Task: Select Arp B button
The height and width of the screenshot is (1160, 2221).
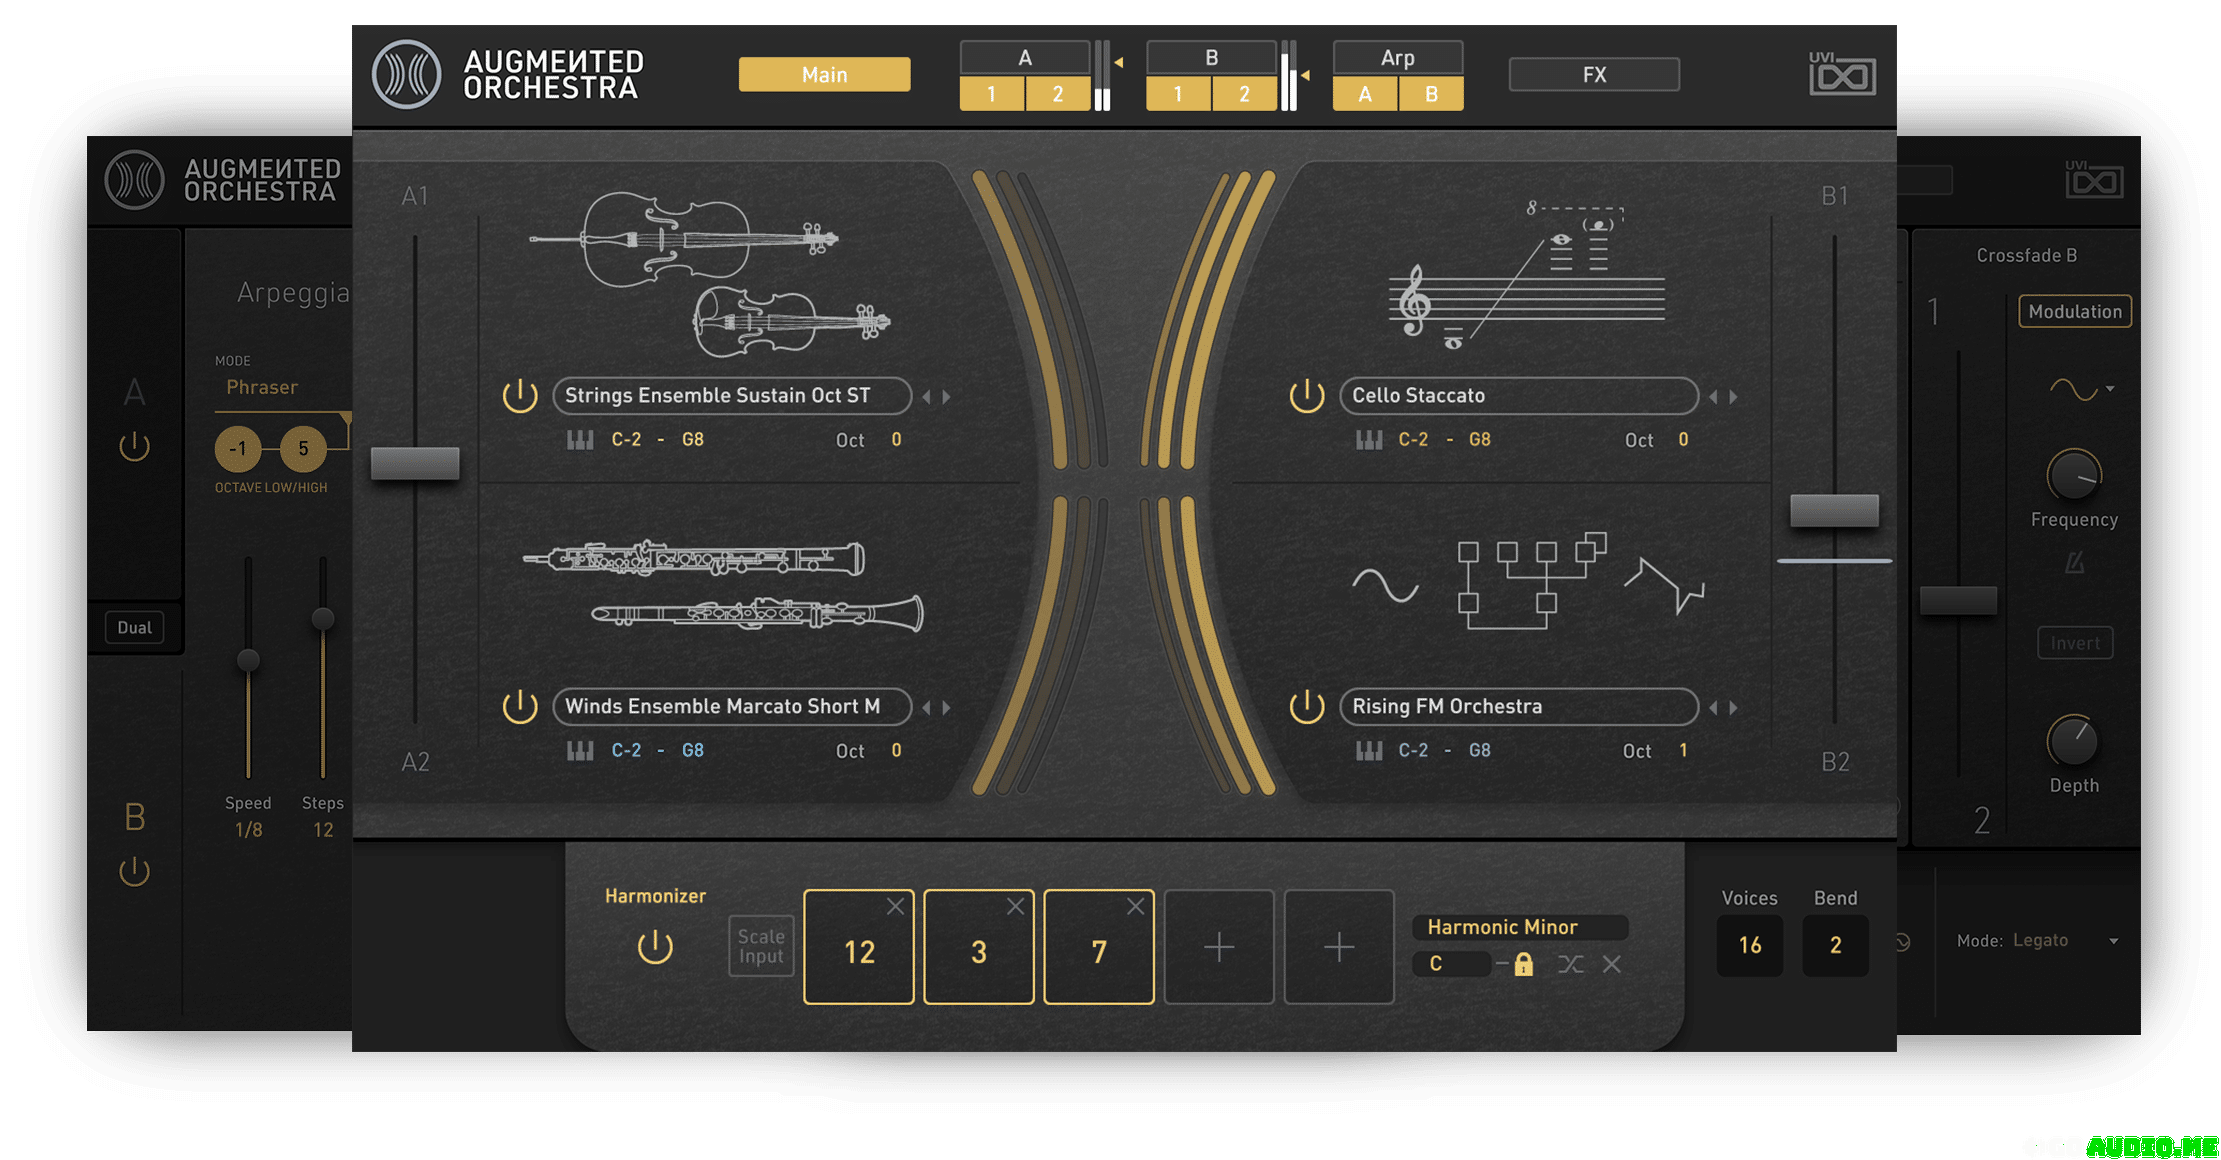Action: click(x=1431, y=94)
